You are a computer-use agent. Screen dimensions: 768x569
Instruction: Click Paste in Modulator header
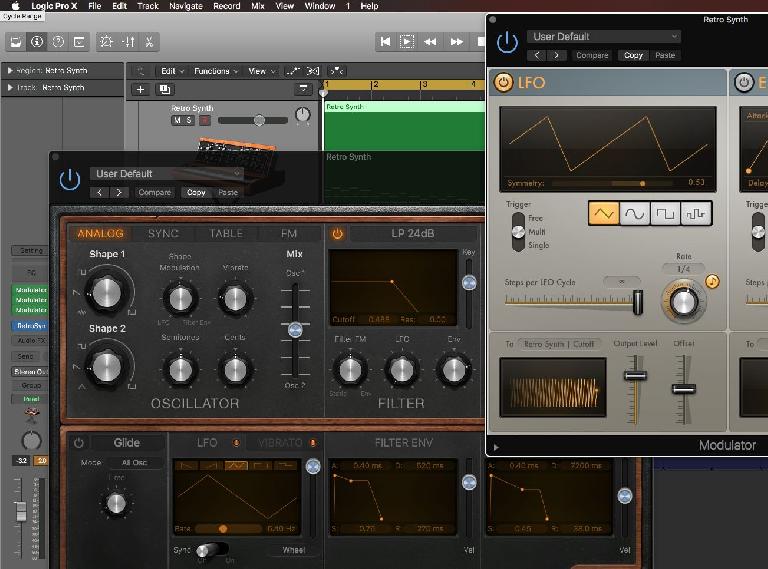(x=665, y=55)
